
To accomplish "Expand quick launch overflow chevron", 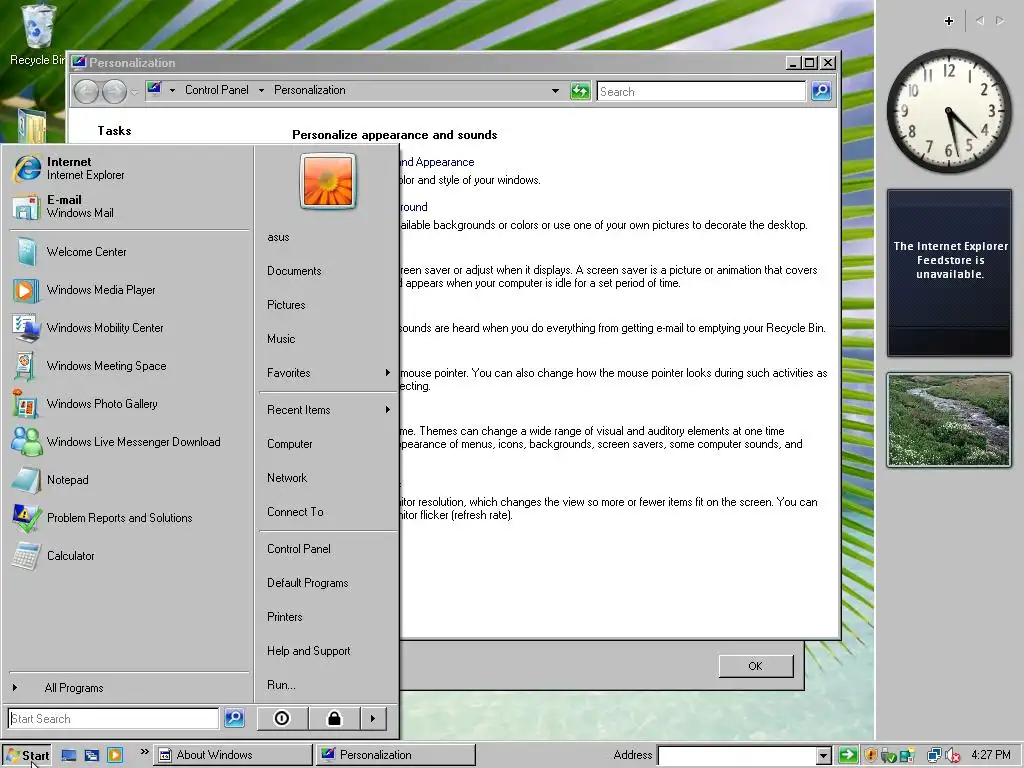I will [144, 752].
